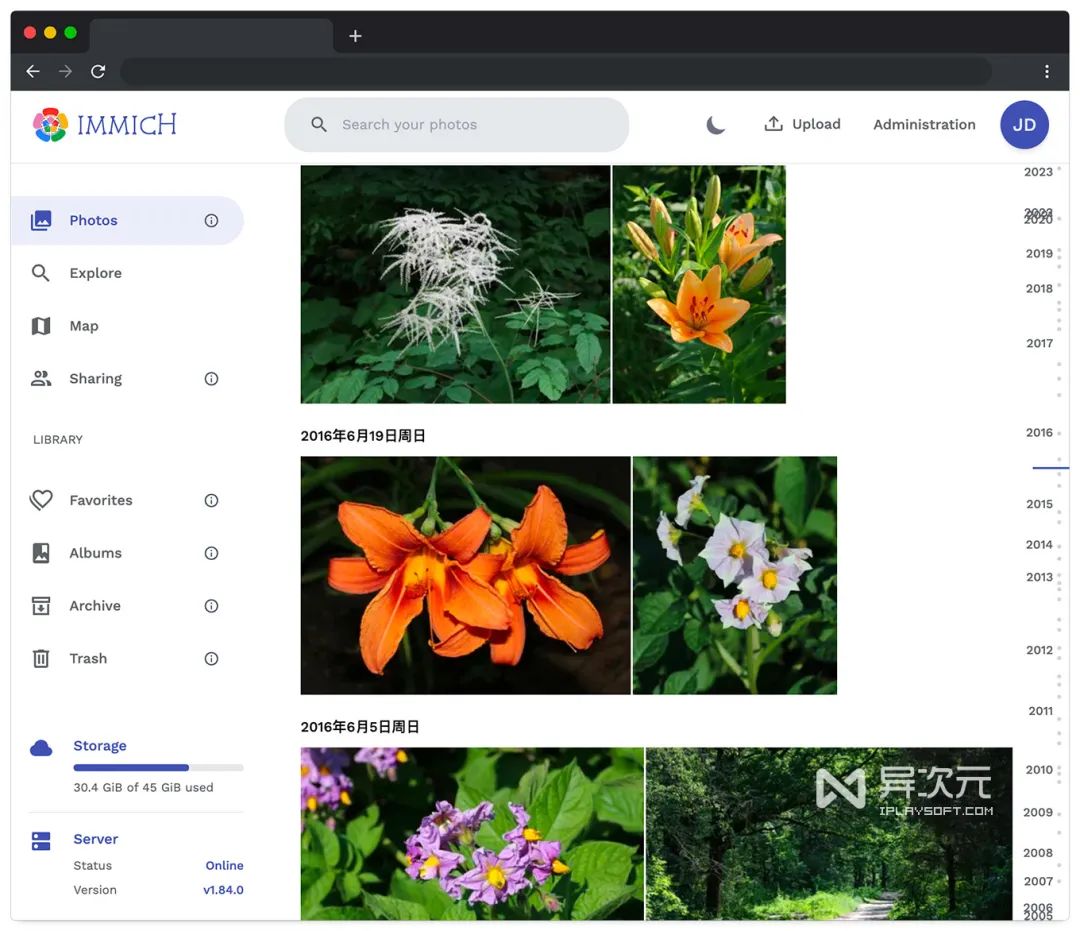
Task: Go back with the browser back arrow
Action: point(33,71)
